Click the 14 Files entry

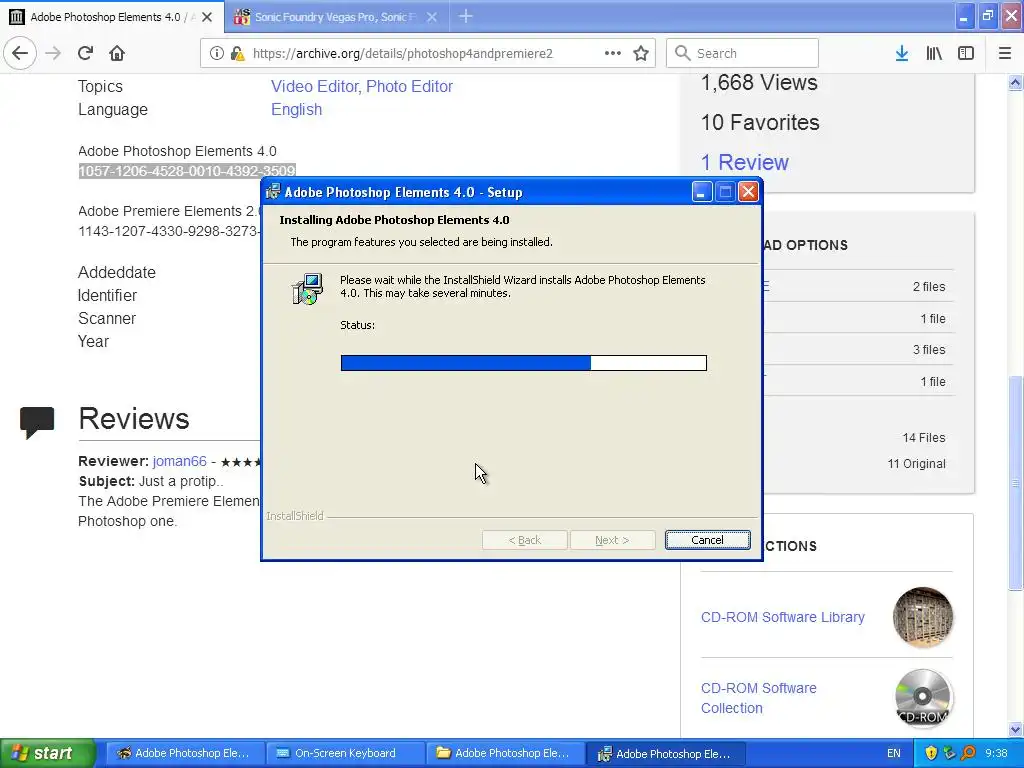pyautogui.click(x=923, y=438)
